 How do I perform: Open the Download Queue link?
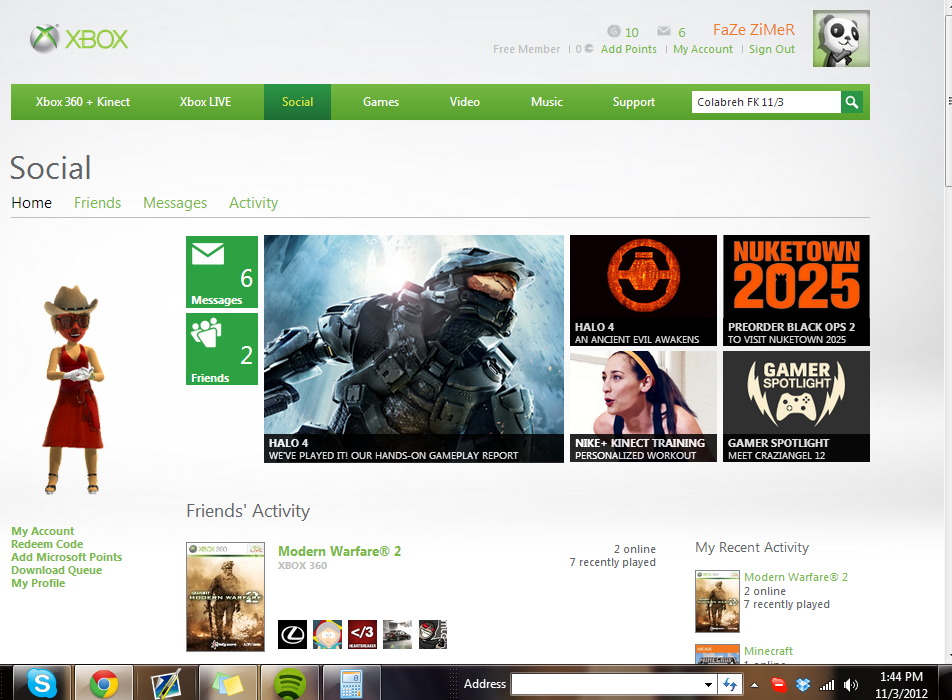(x=56, y=570)
